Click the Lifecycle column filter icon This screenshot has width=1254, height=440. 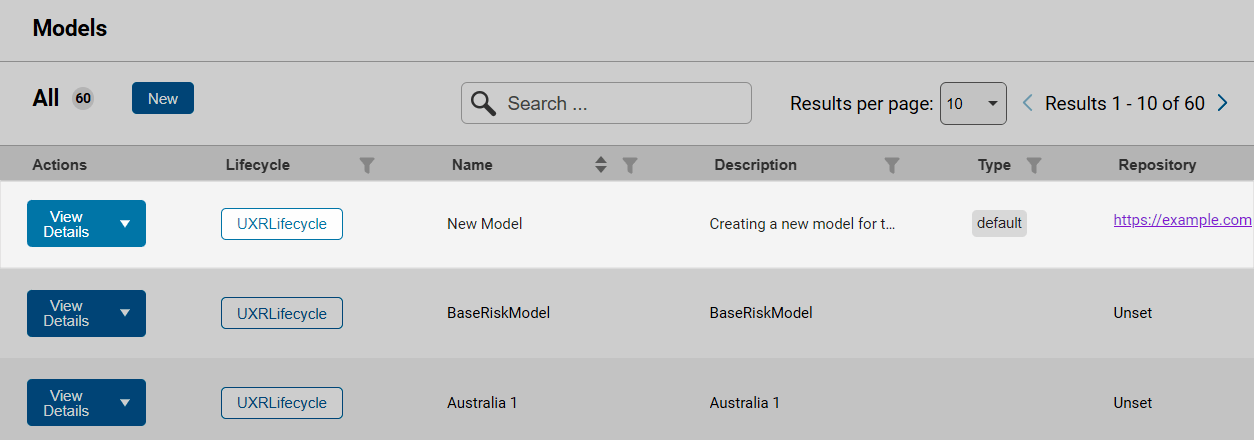(x=367, y=165)
